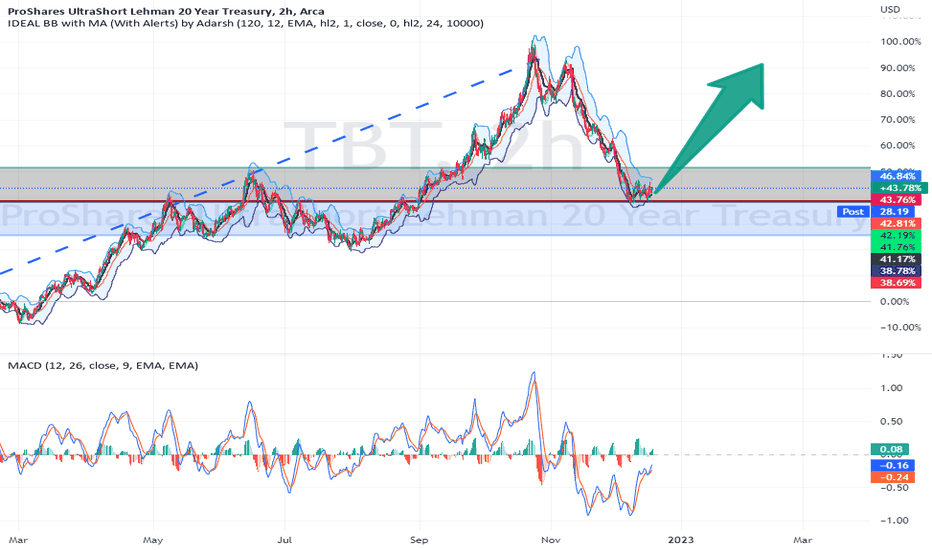
Task: Click the orange -0.24 signal value label
Action: click(892, 477)
